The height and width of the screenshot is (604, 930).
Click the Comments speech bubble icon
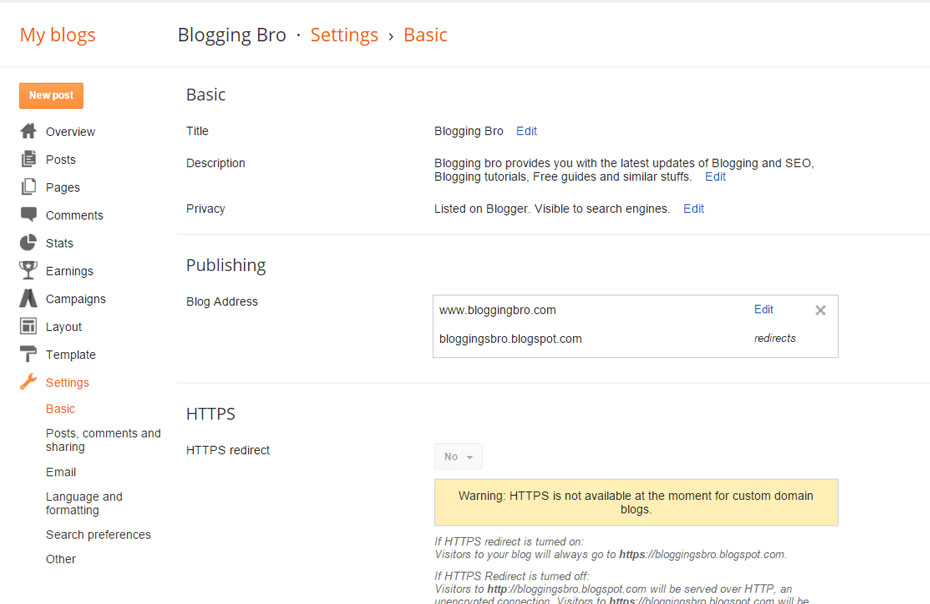click(x=28, y=214)
